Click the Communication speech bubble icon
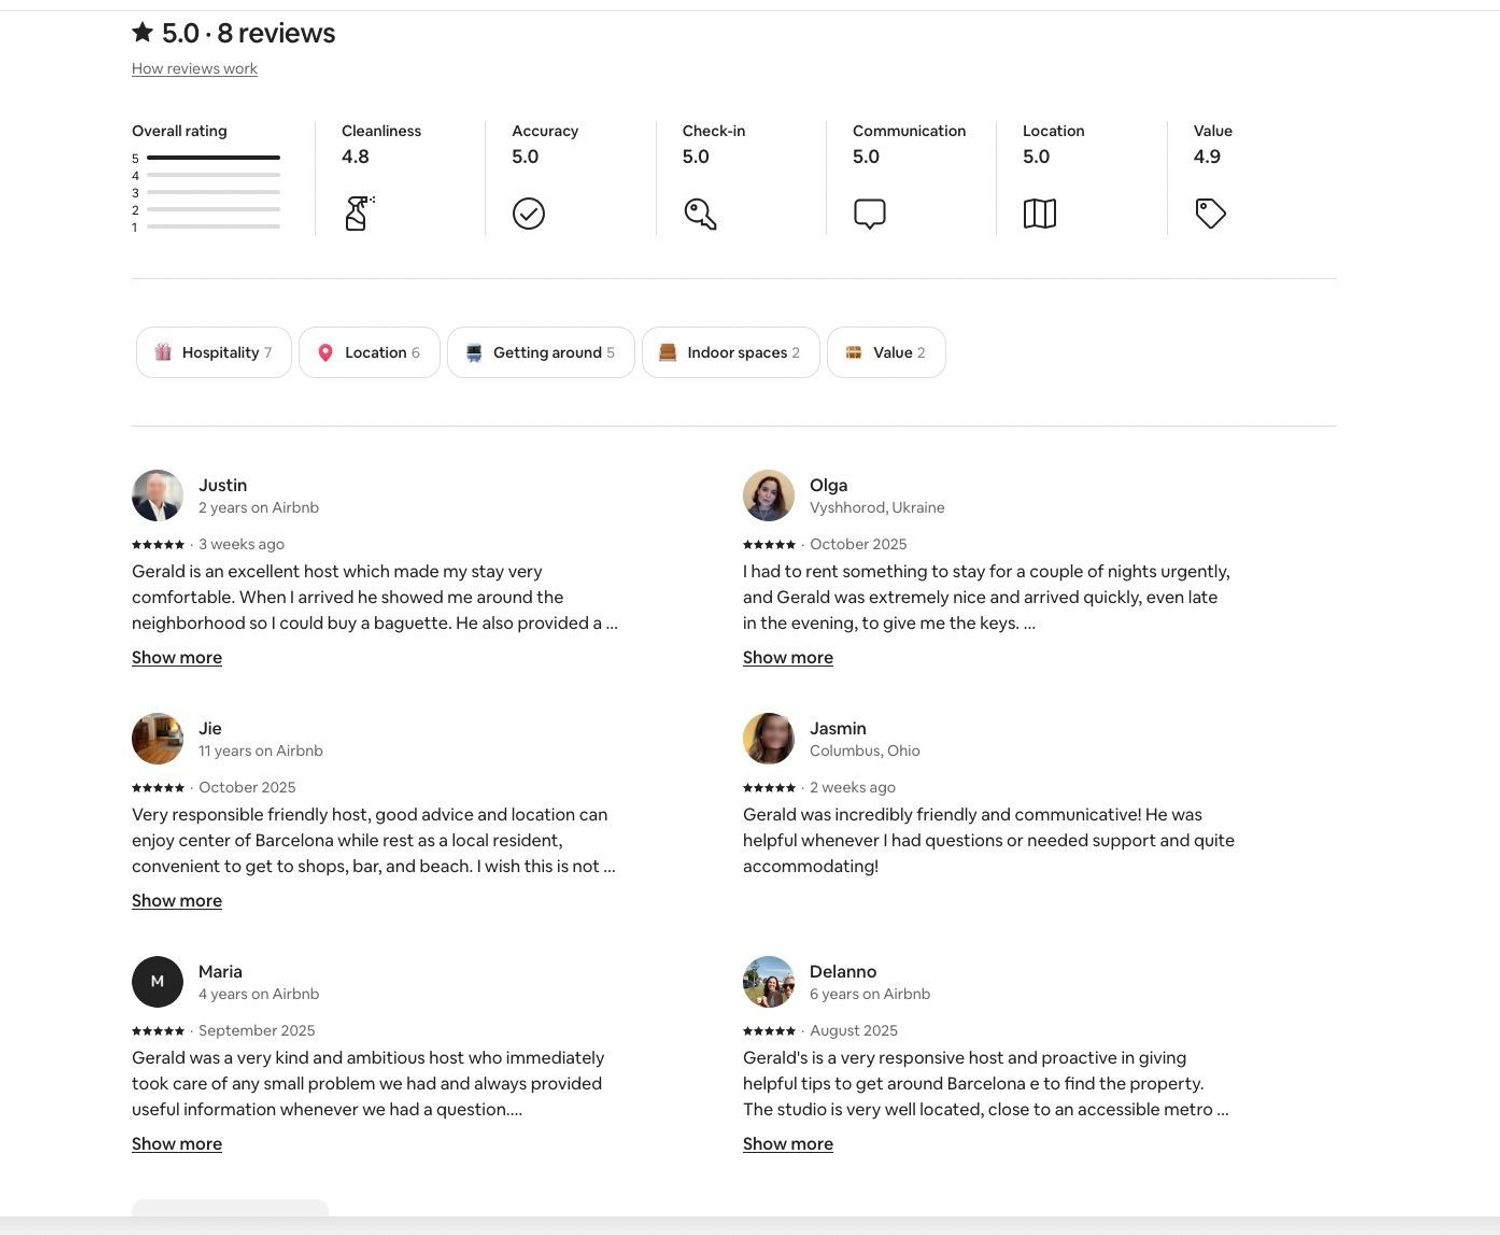Image resolution: width=1500 pixels, height=1235 pixels. (x=869, y=213)
